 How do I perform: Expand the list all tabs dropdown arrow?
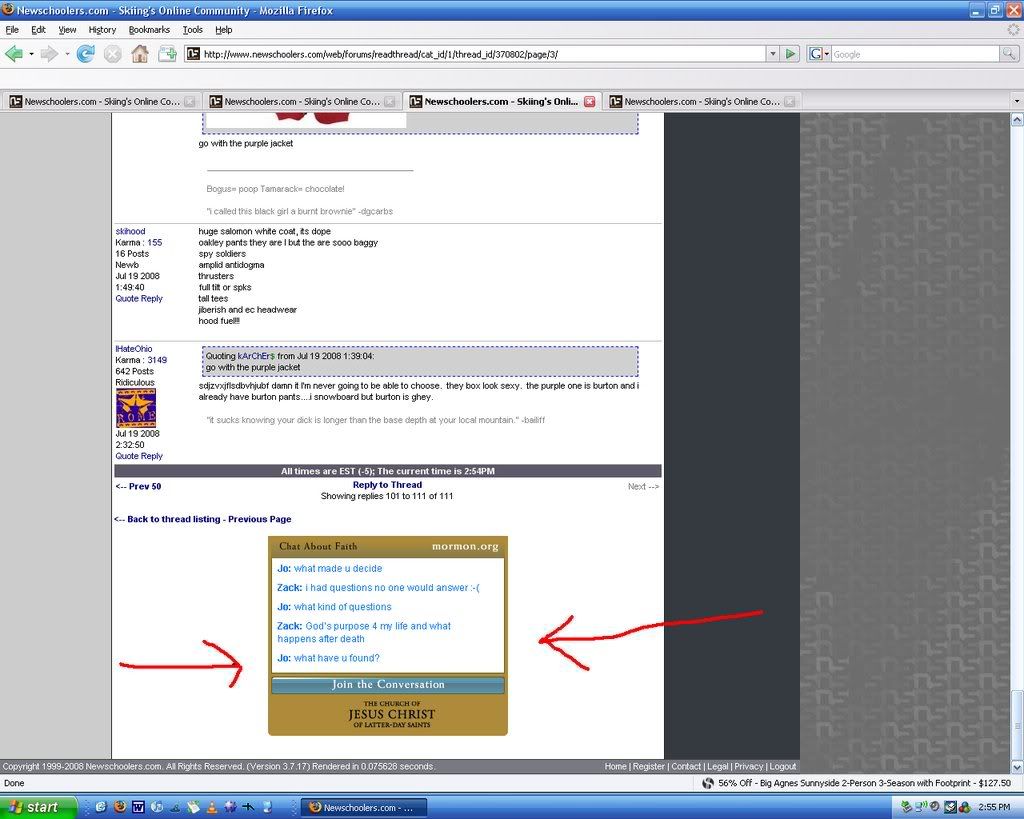tap(1016, 101)
